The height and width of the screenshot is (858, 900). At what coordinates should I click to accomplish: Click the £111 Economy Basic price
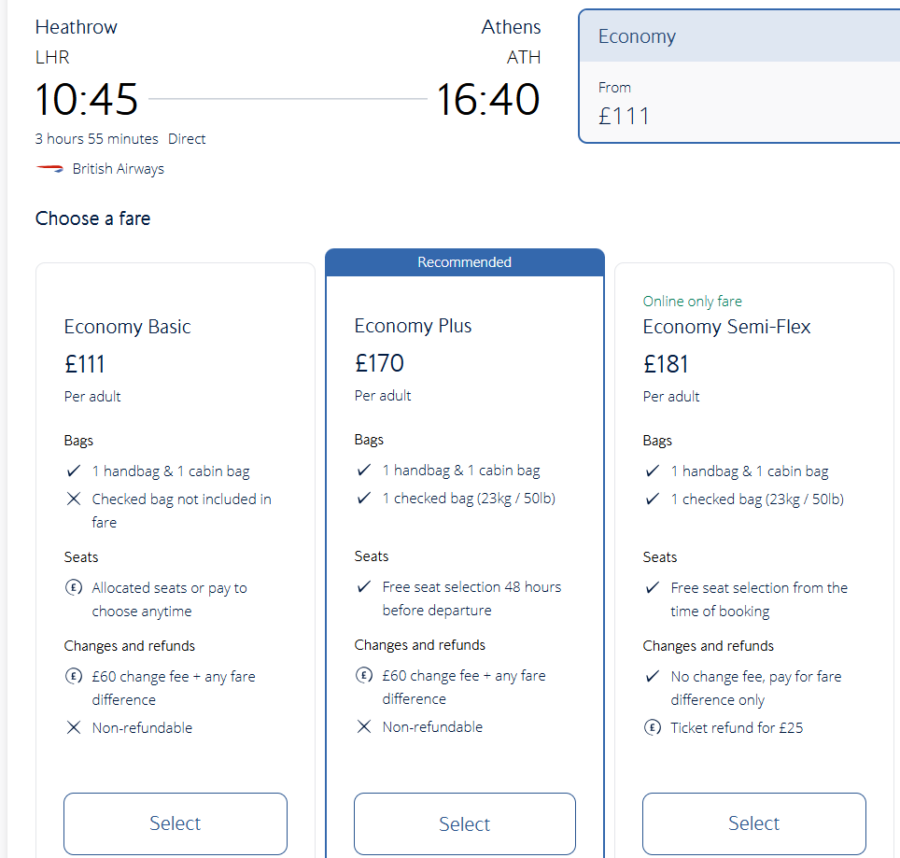pyautogui.click(x=85, y=363)
